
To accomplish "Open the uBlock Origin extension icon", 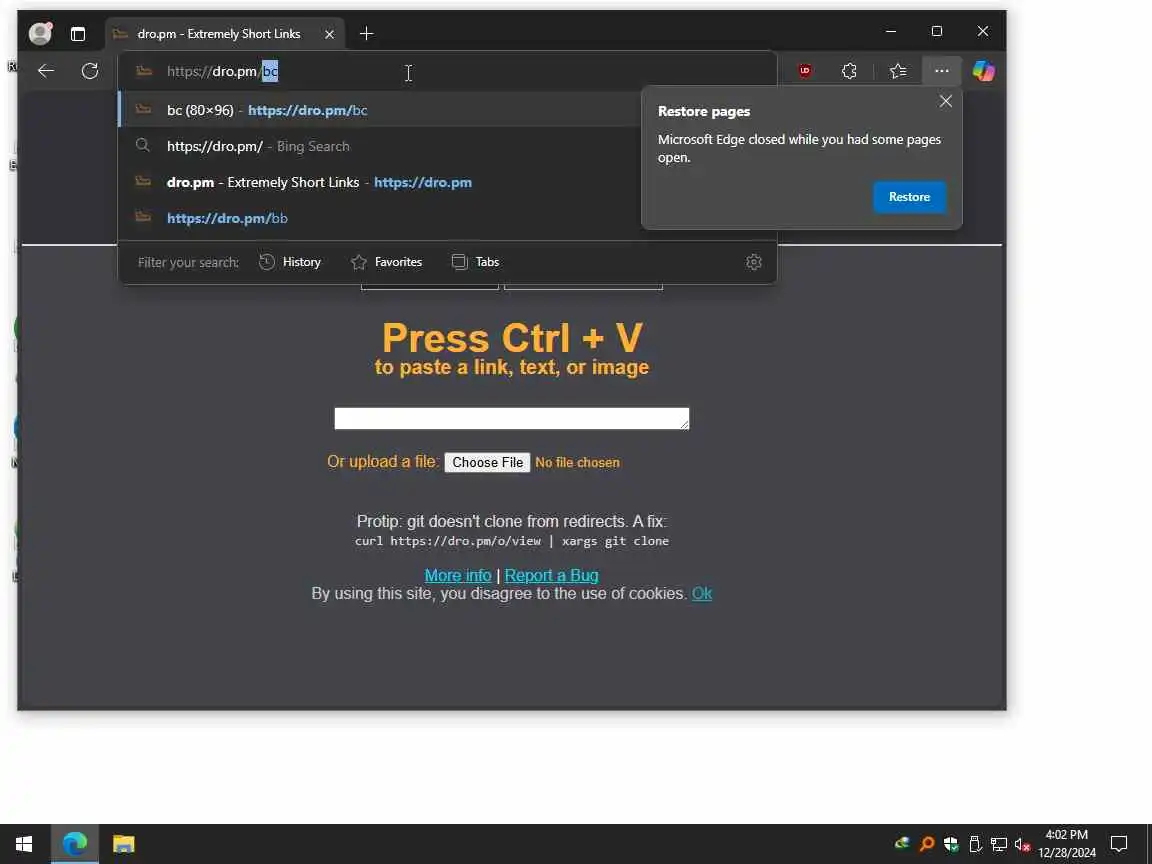I will click(x=805, y=71).
